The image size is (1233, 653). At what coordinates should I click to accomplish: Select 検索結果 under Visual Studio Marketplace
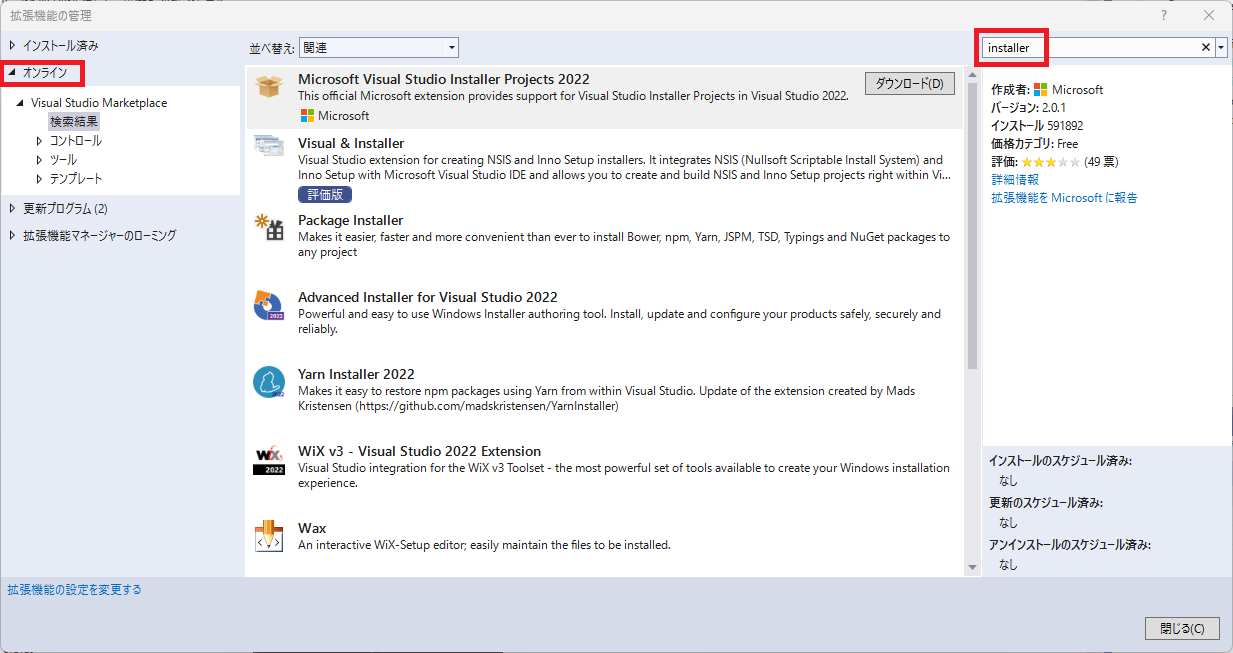point(73,120)
